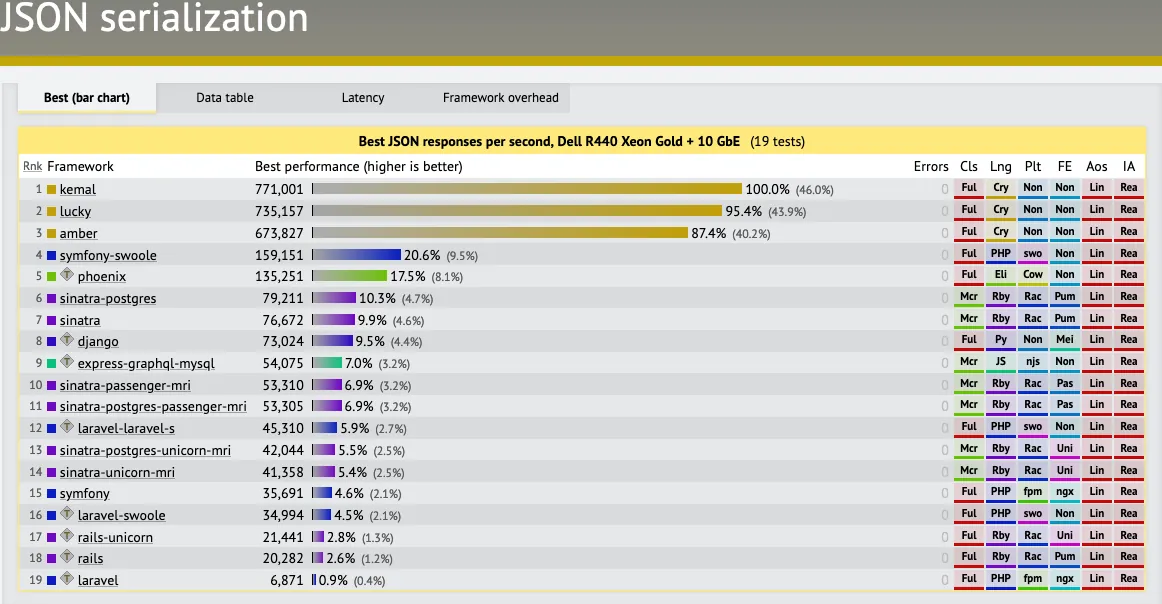1162x604 pixels.
Task: Click the django framework link
Action: pos(100,341)
